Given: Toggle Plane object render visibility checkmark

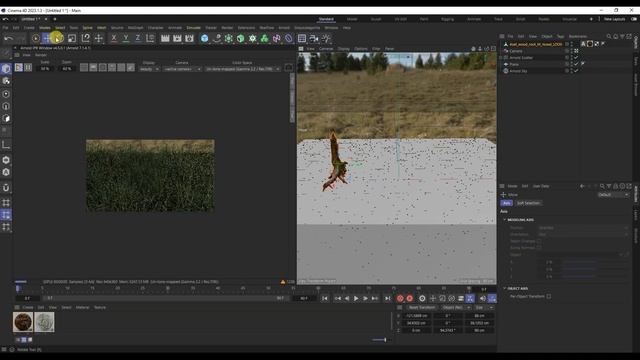Looking at the screenshot, I should pos(576,64).
